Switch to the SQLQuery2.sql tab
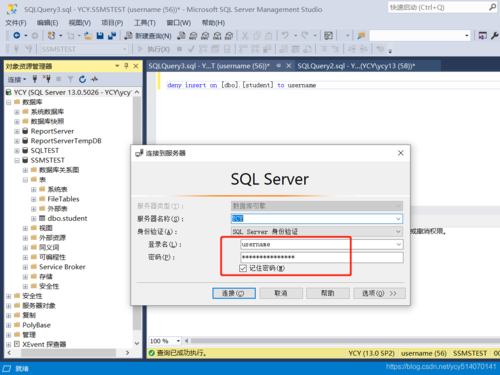 coord(356,66)
